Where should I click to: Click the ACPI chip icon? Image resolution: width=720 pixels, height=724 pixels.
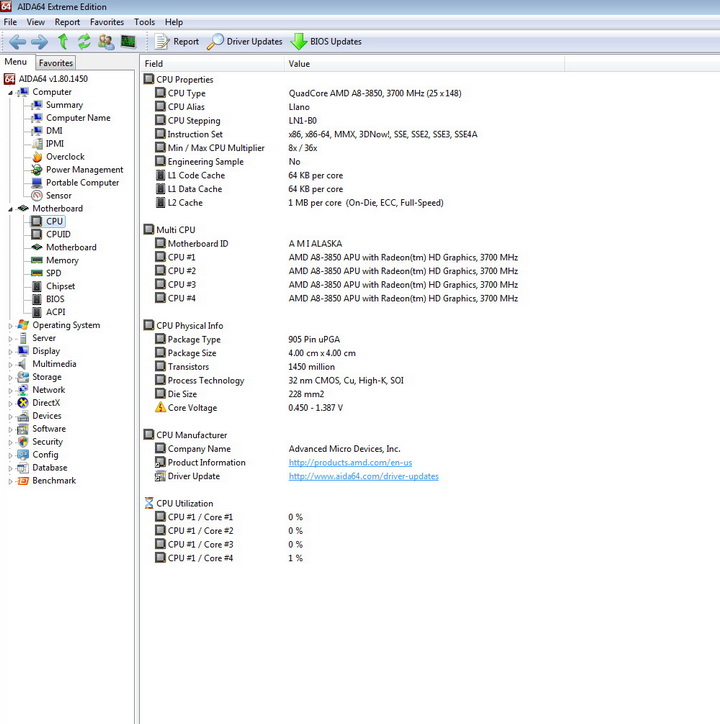coord(37,312)
